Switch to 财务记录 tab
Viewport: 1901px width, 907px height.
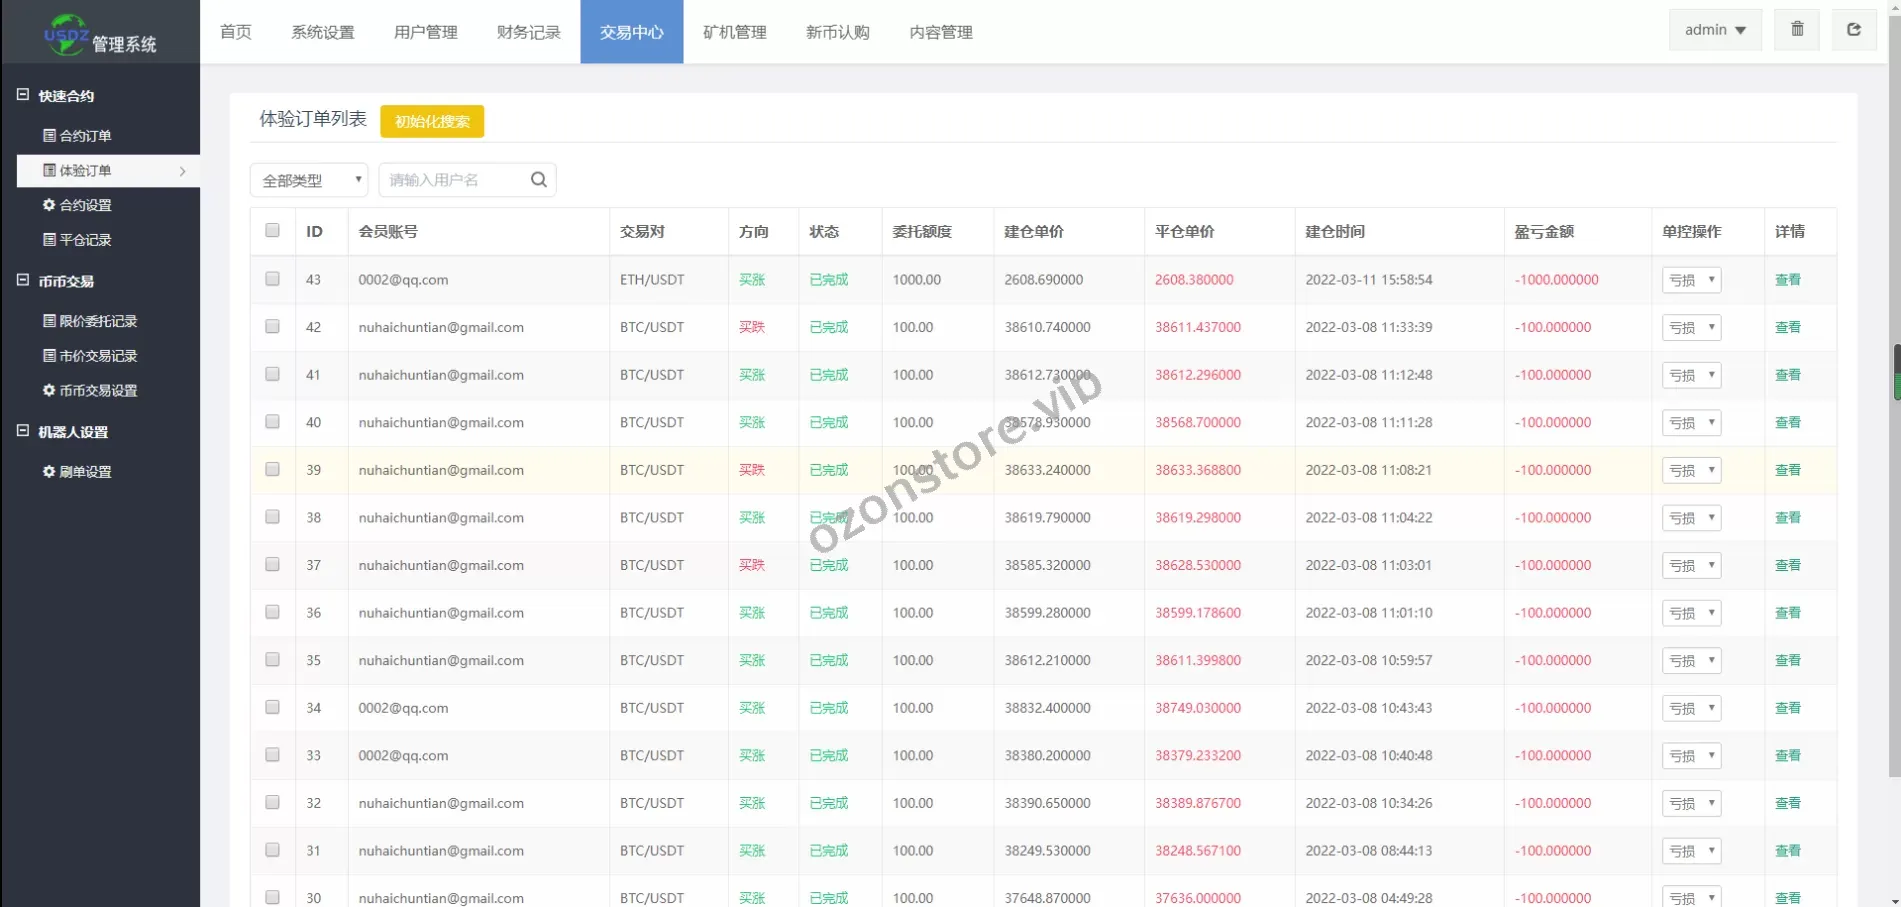click(528, 32)
